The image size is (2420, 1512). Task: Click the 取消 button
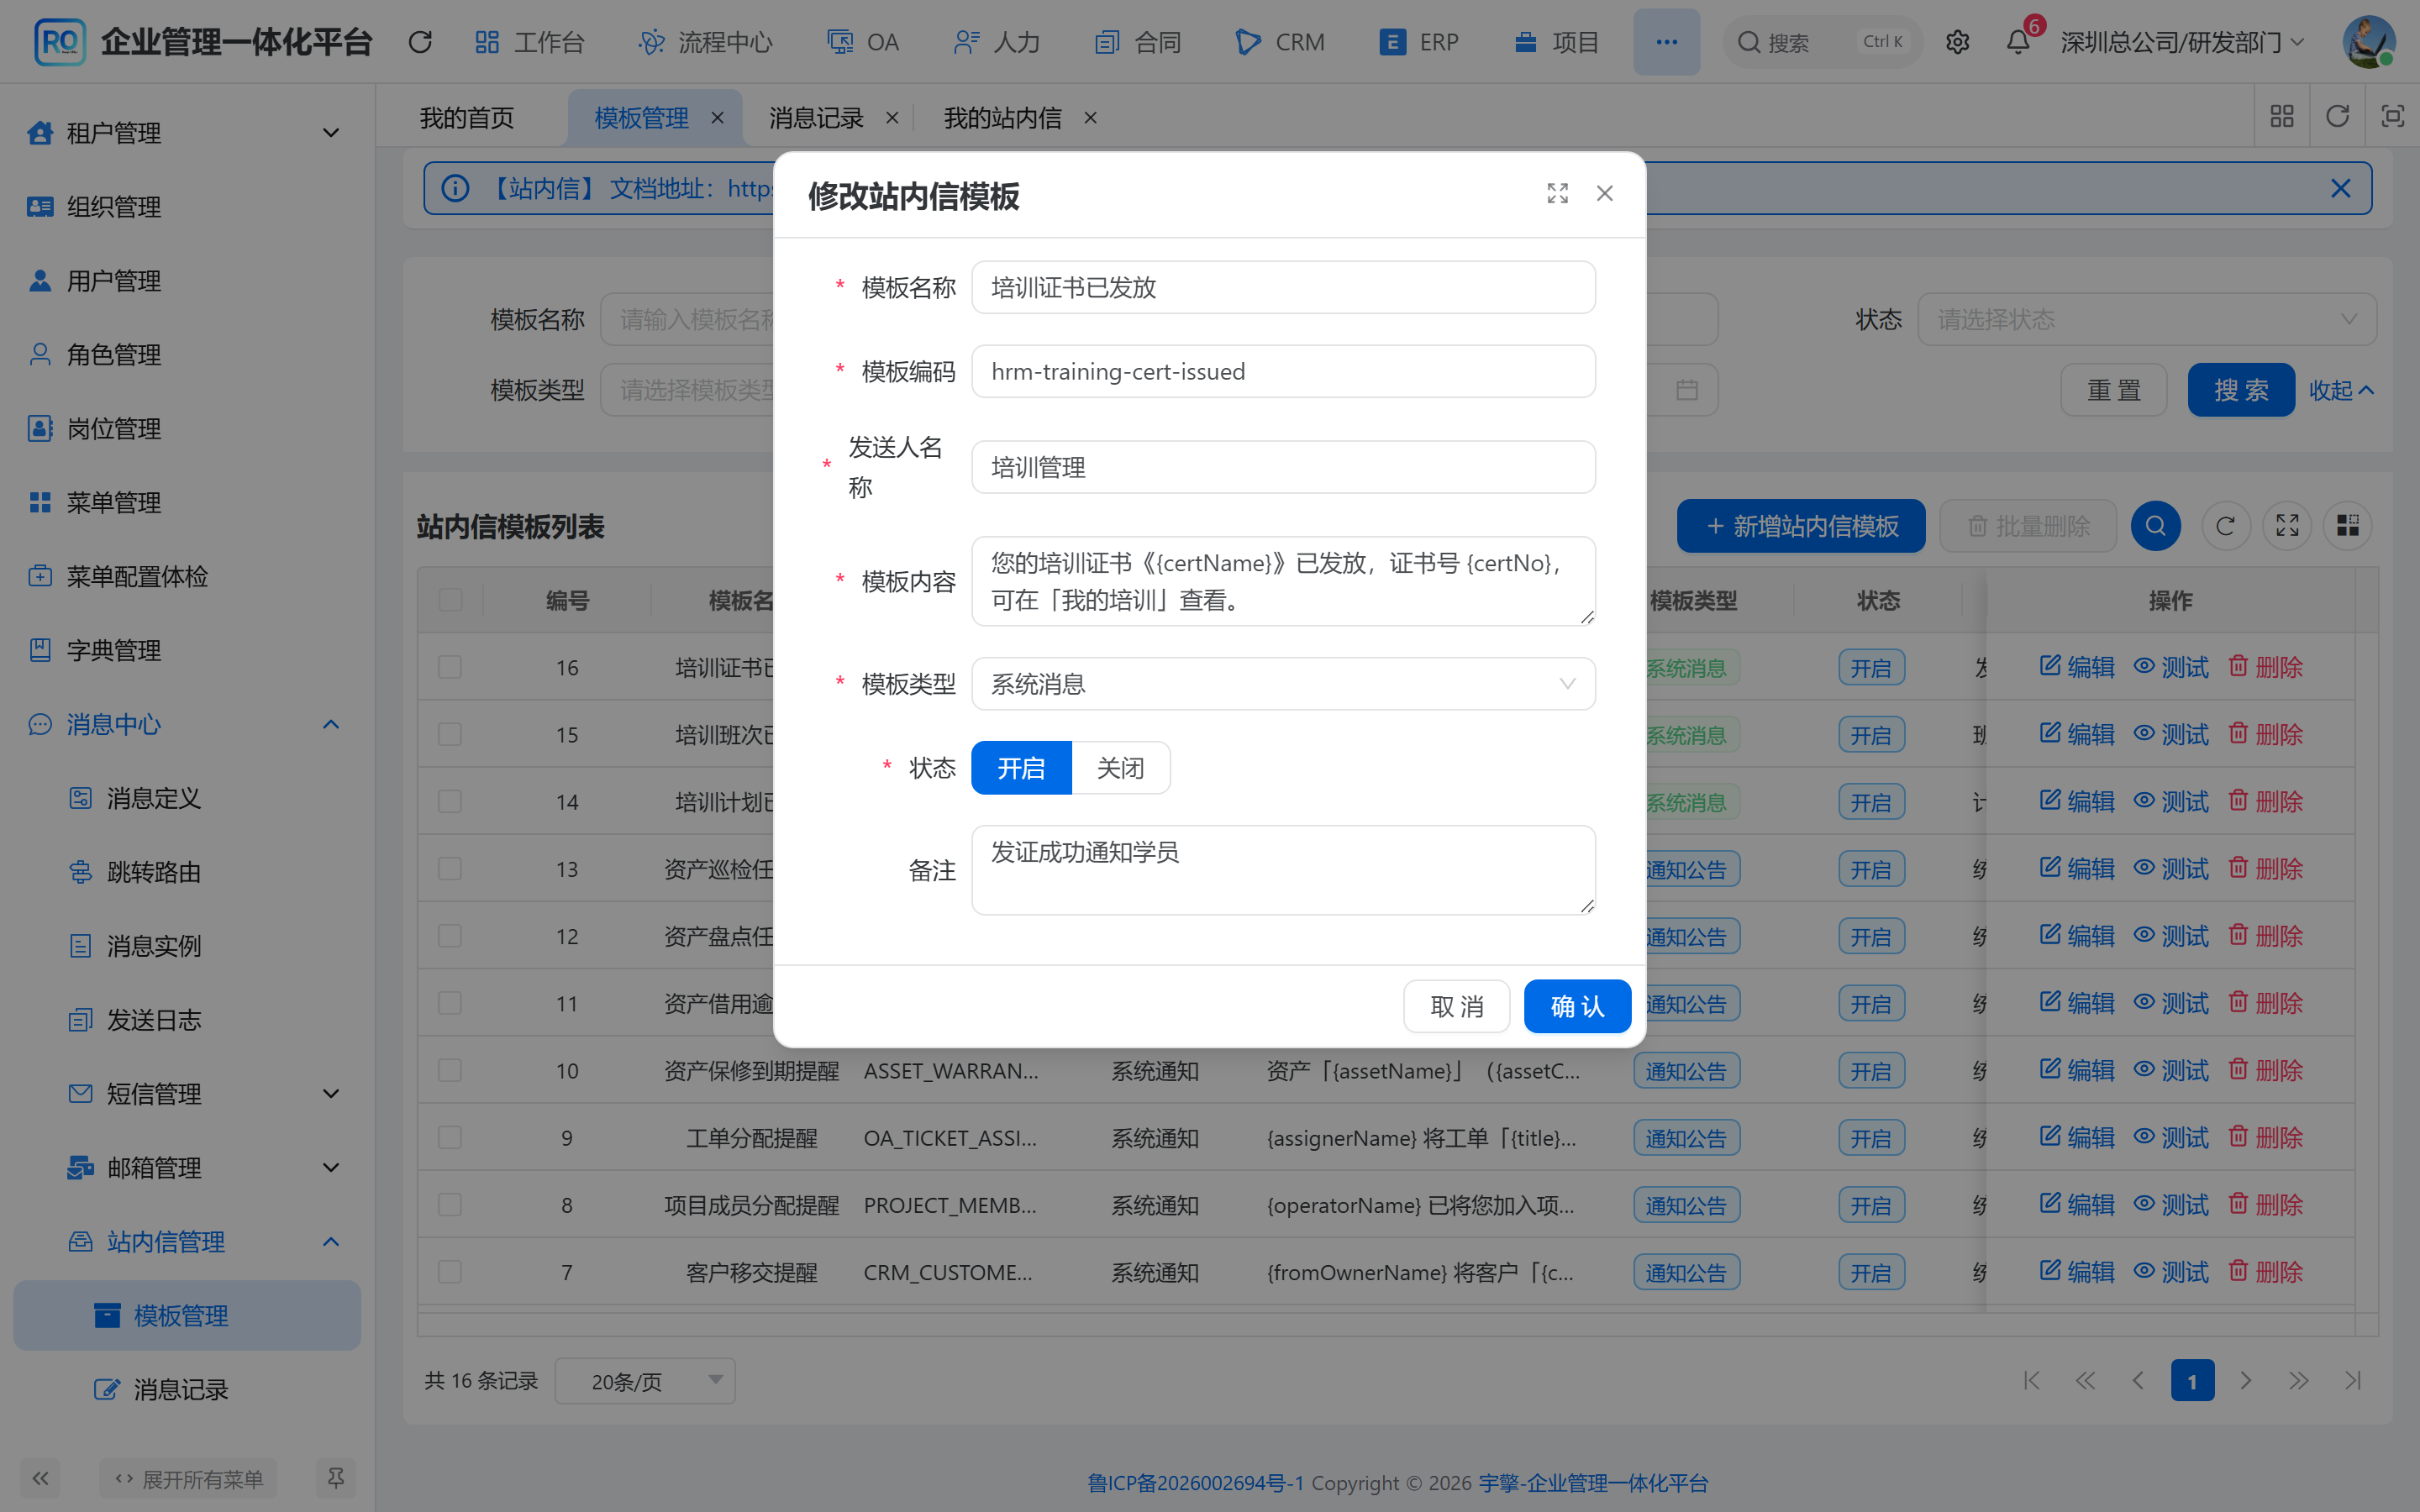(1456, 1006)
